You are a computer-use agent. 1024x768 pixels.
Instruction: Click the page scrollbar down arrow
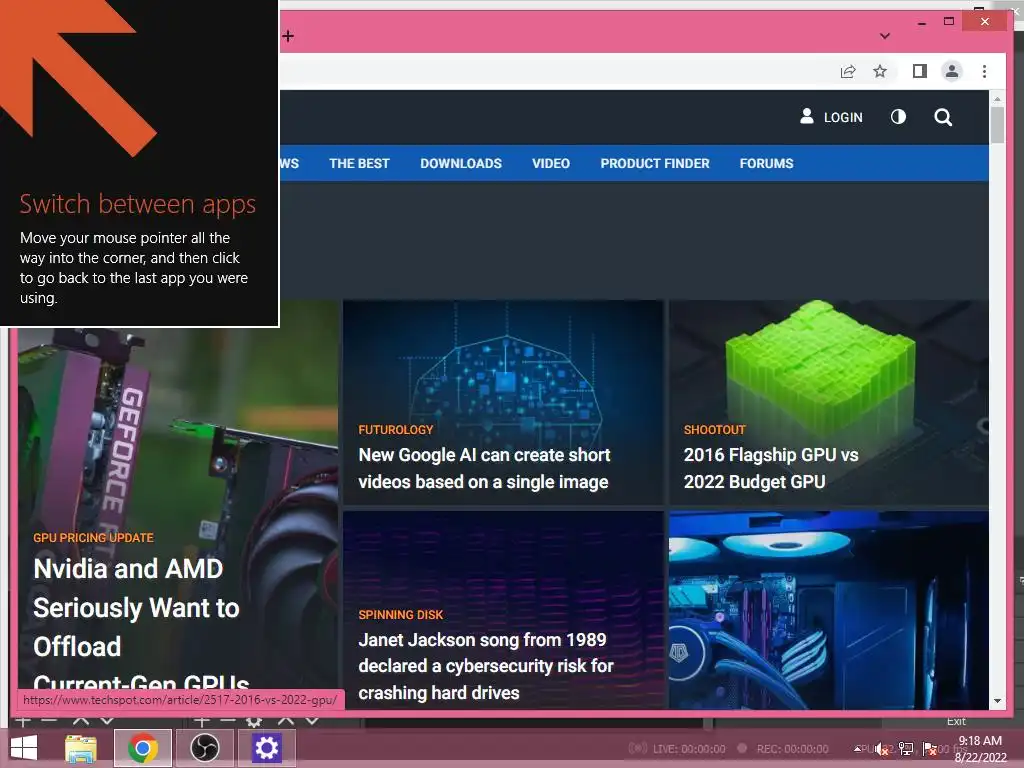997,701
